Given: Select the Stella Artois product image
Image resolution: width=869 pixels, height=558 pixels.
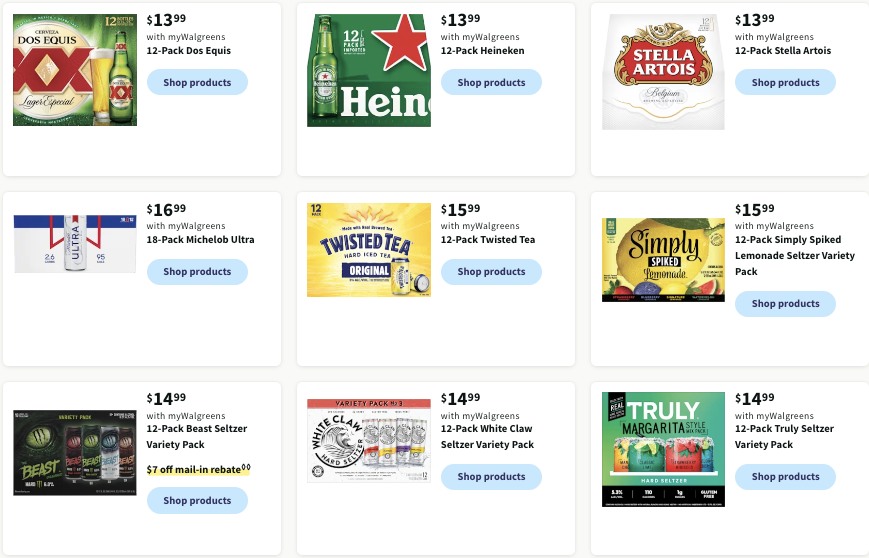Looking at the screenshot, I should click(x=663, y=72).
